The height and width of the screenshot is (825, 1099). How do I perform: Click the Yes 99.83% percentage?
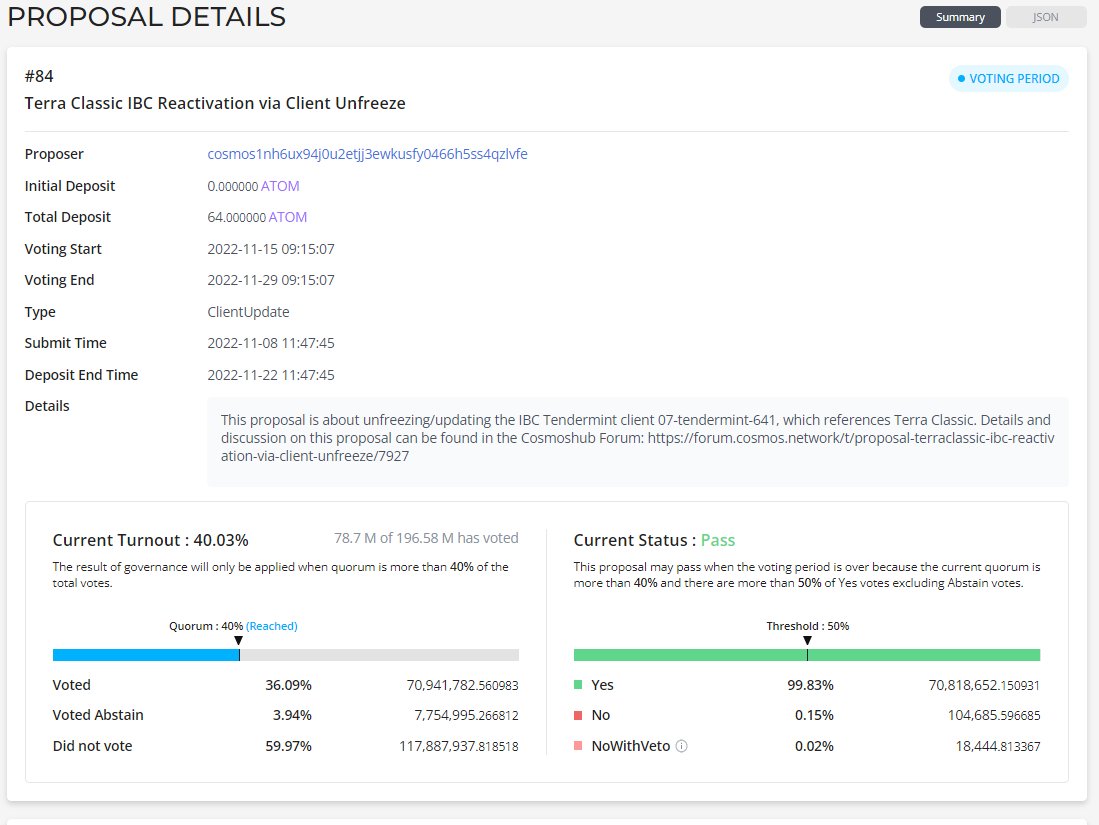(x=810, y=686)
